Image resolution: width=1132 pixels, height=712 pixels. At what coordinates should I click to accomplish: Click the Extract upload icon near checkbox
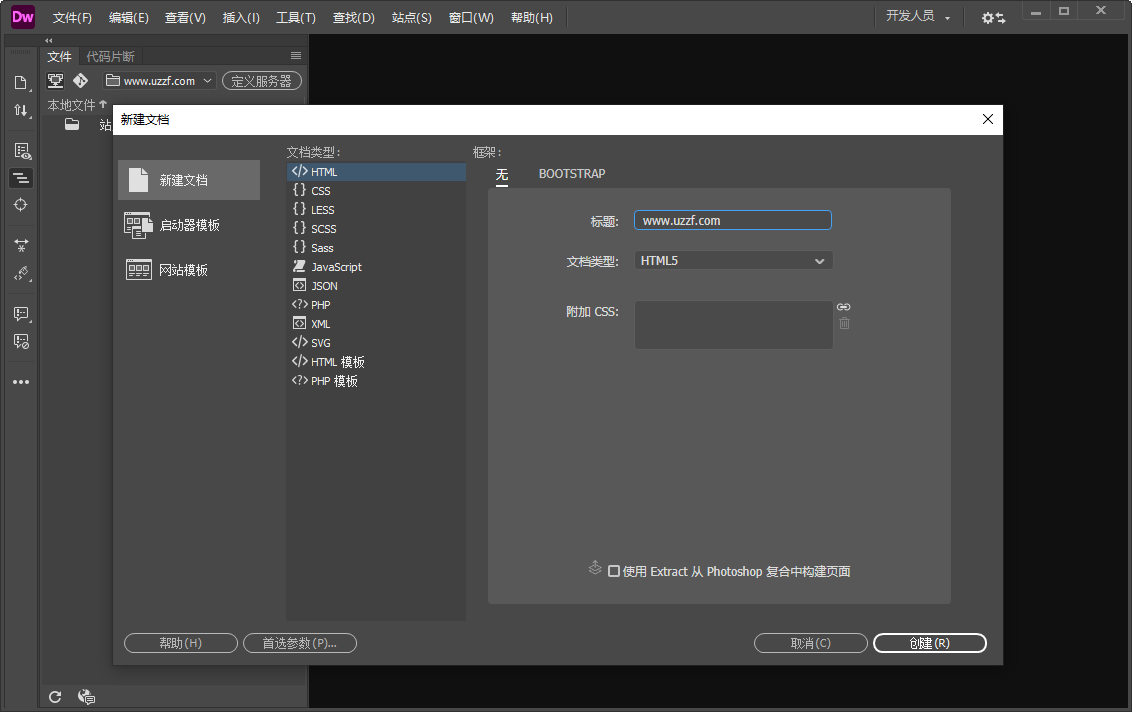595,568
